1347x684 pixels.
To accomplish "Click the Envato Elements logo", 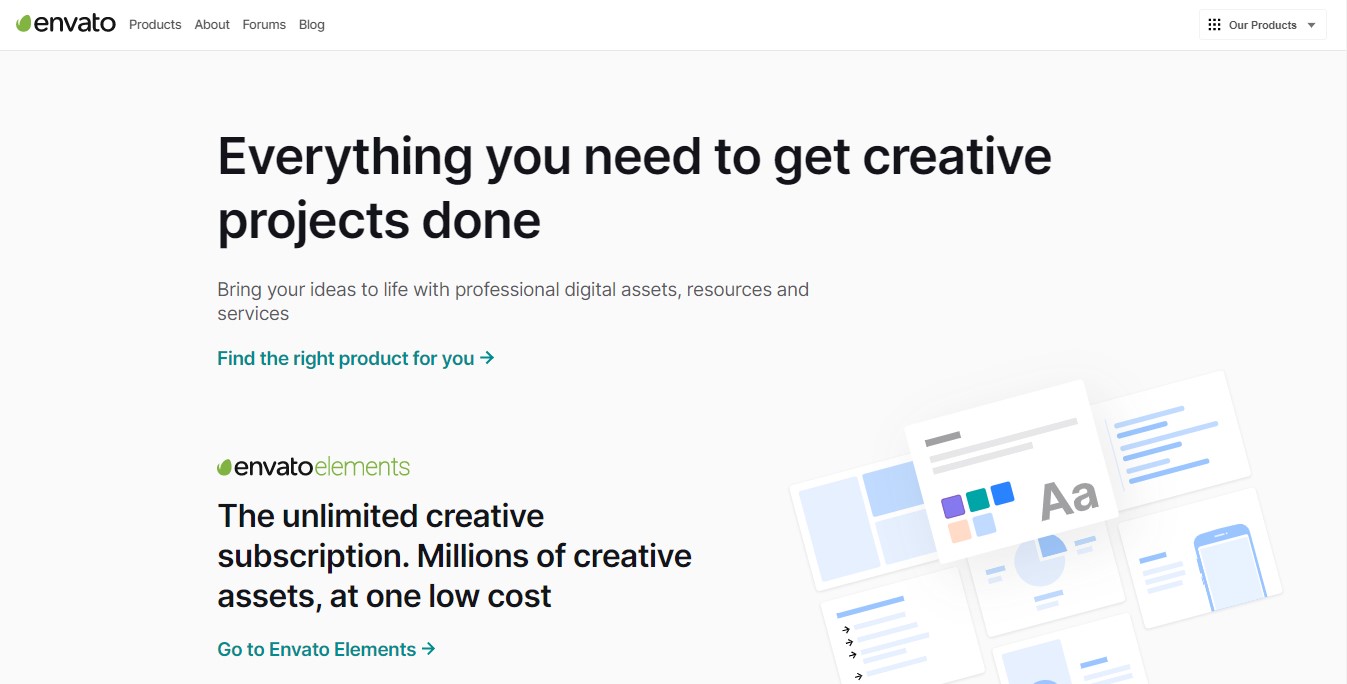I will 313,466.
